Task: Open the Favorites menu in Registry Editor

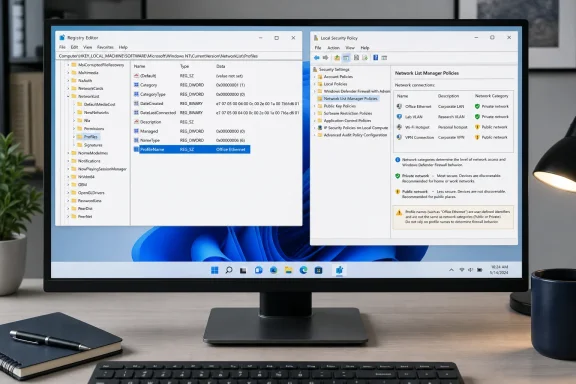Action: pyautogui.click(x=105, y=47)
